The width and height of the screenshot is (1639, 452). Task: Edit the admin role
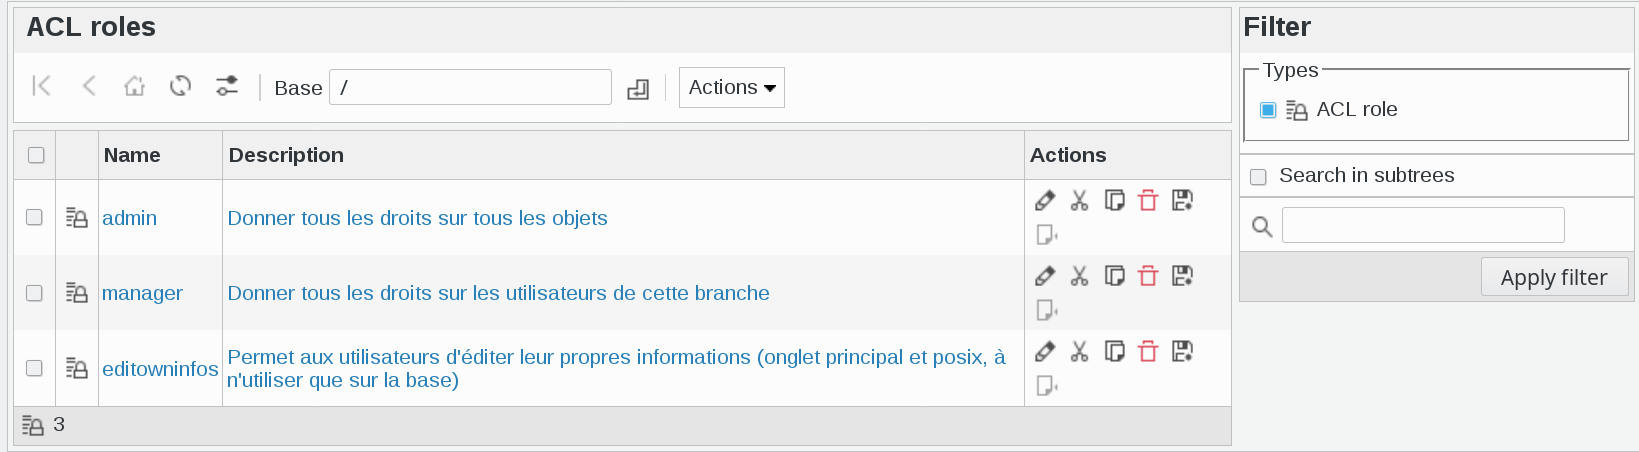pos(1045,200)
